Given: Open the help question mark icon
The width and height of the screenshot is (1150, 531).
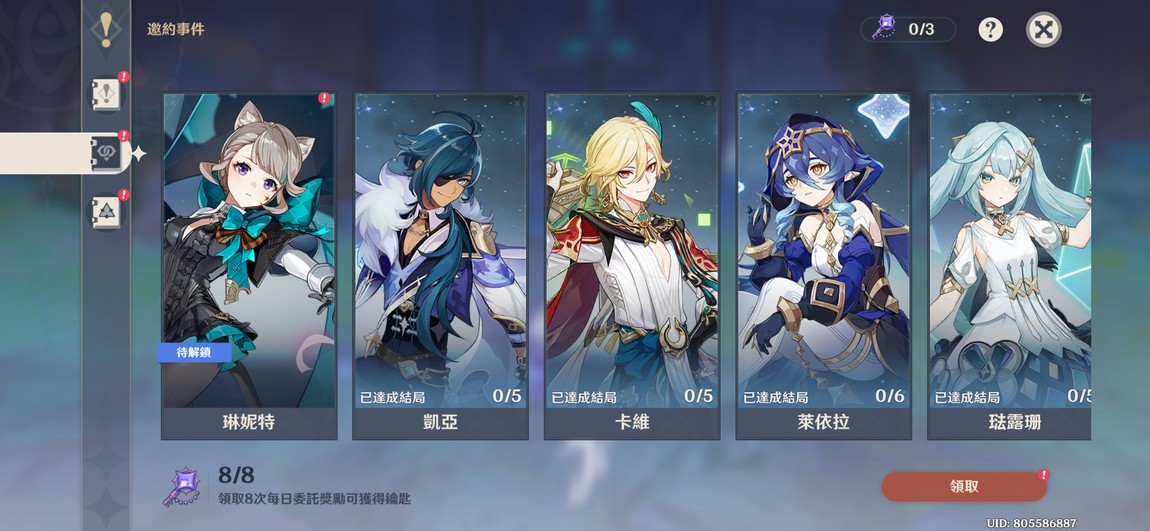Looking at the screenshot, I should point(990,30).
